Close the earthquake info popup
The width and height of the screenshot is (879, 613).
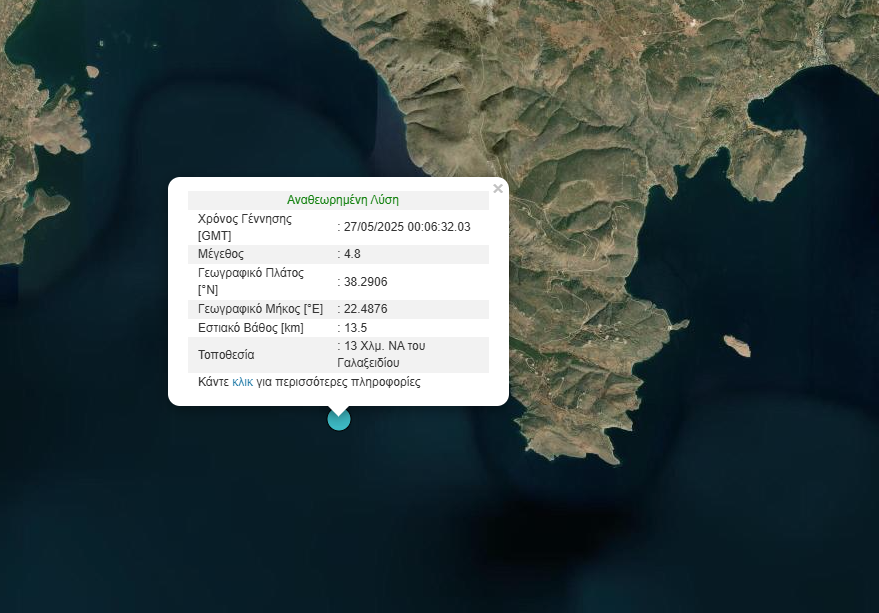click(498, 188)
